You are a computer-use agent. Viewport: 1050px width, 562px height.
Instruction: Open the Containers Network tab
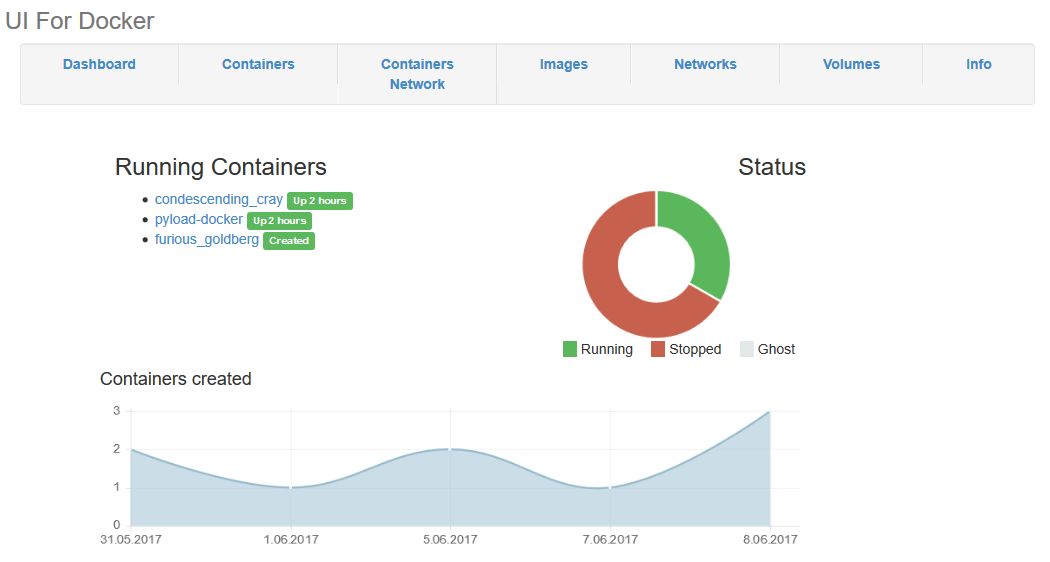coord(417,74)
